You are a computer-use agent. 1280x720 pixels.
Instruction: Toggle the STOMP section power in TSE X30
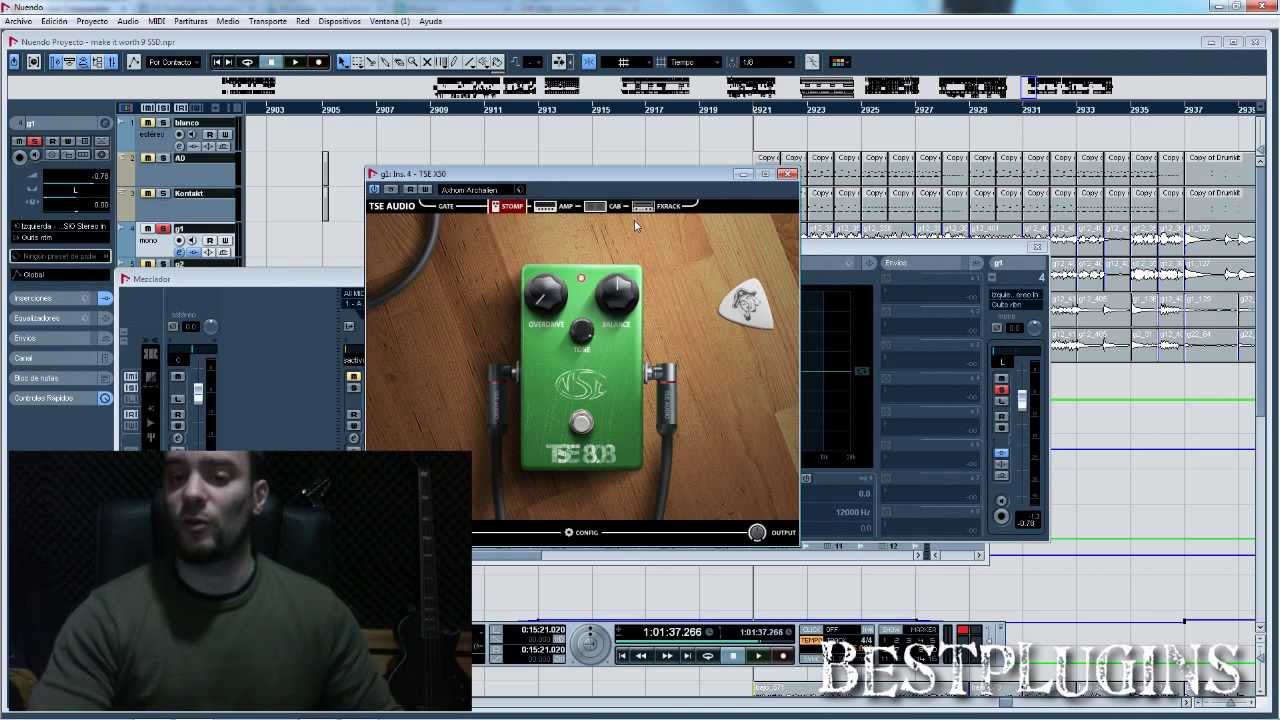click(x=508, y=206)
